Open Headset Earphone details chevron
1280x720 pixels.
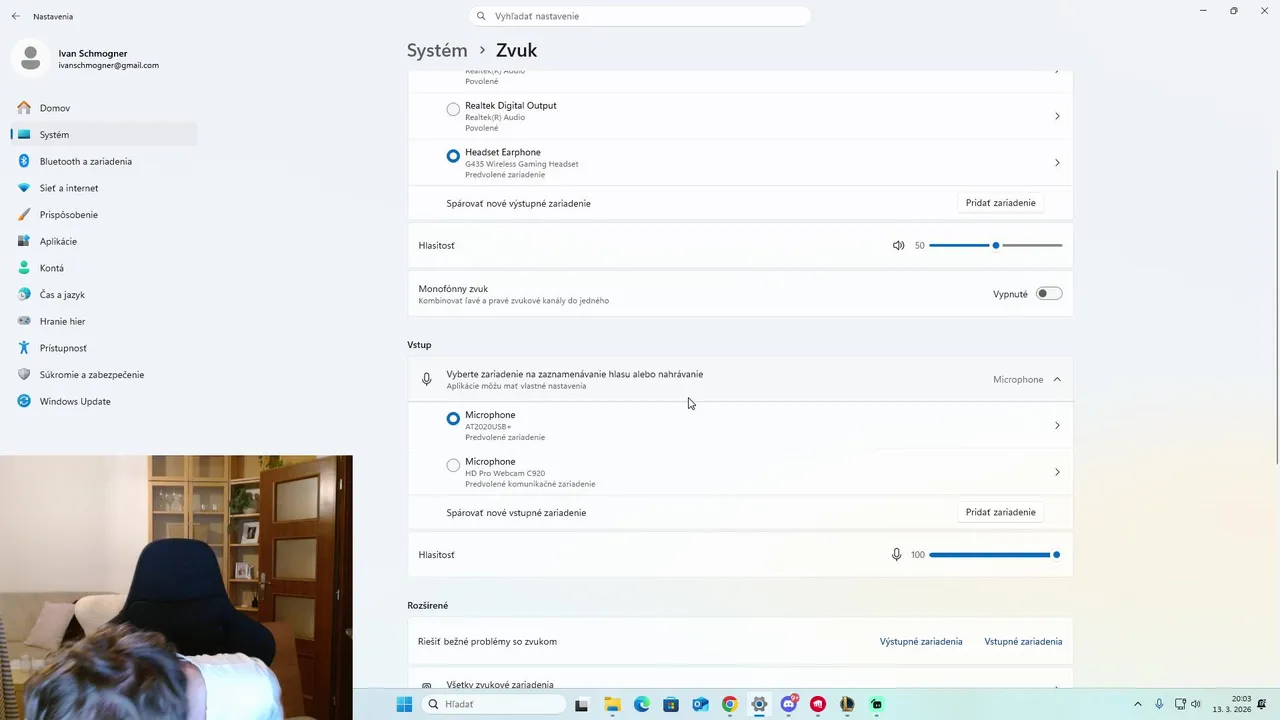pos(1057,163)
